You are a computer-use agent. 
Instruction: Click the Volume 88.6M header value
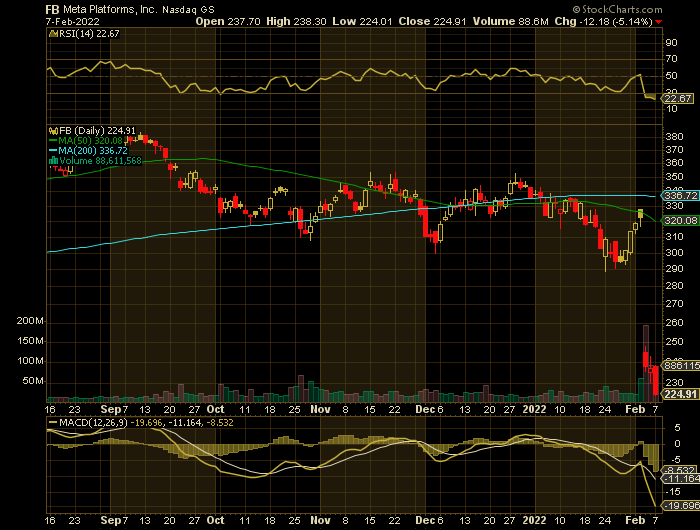(x=510, y=21)
